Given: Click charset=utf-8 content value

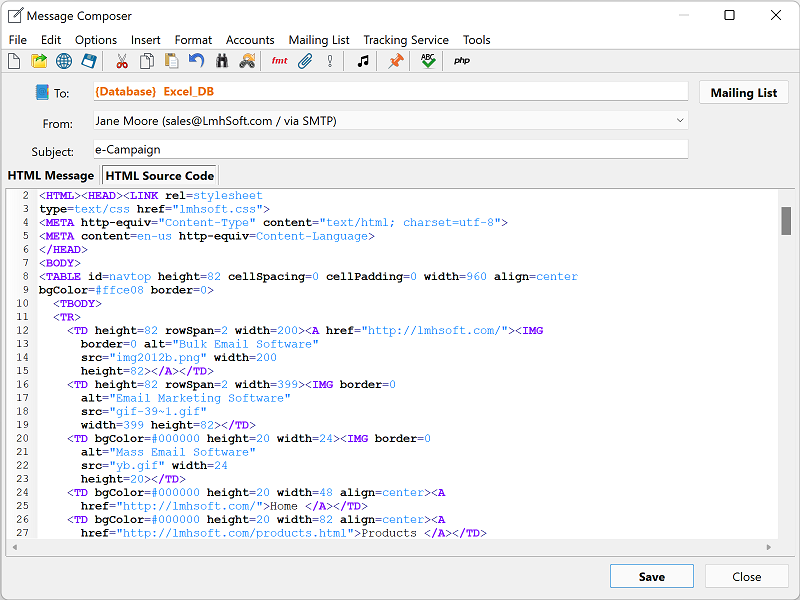Looking at the screenshot, I should point(448,222).
